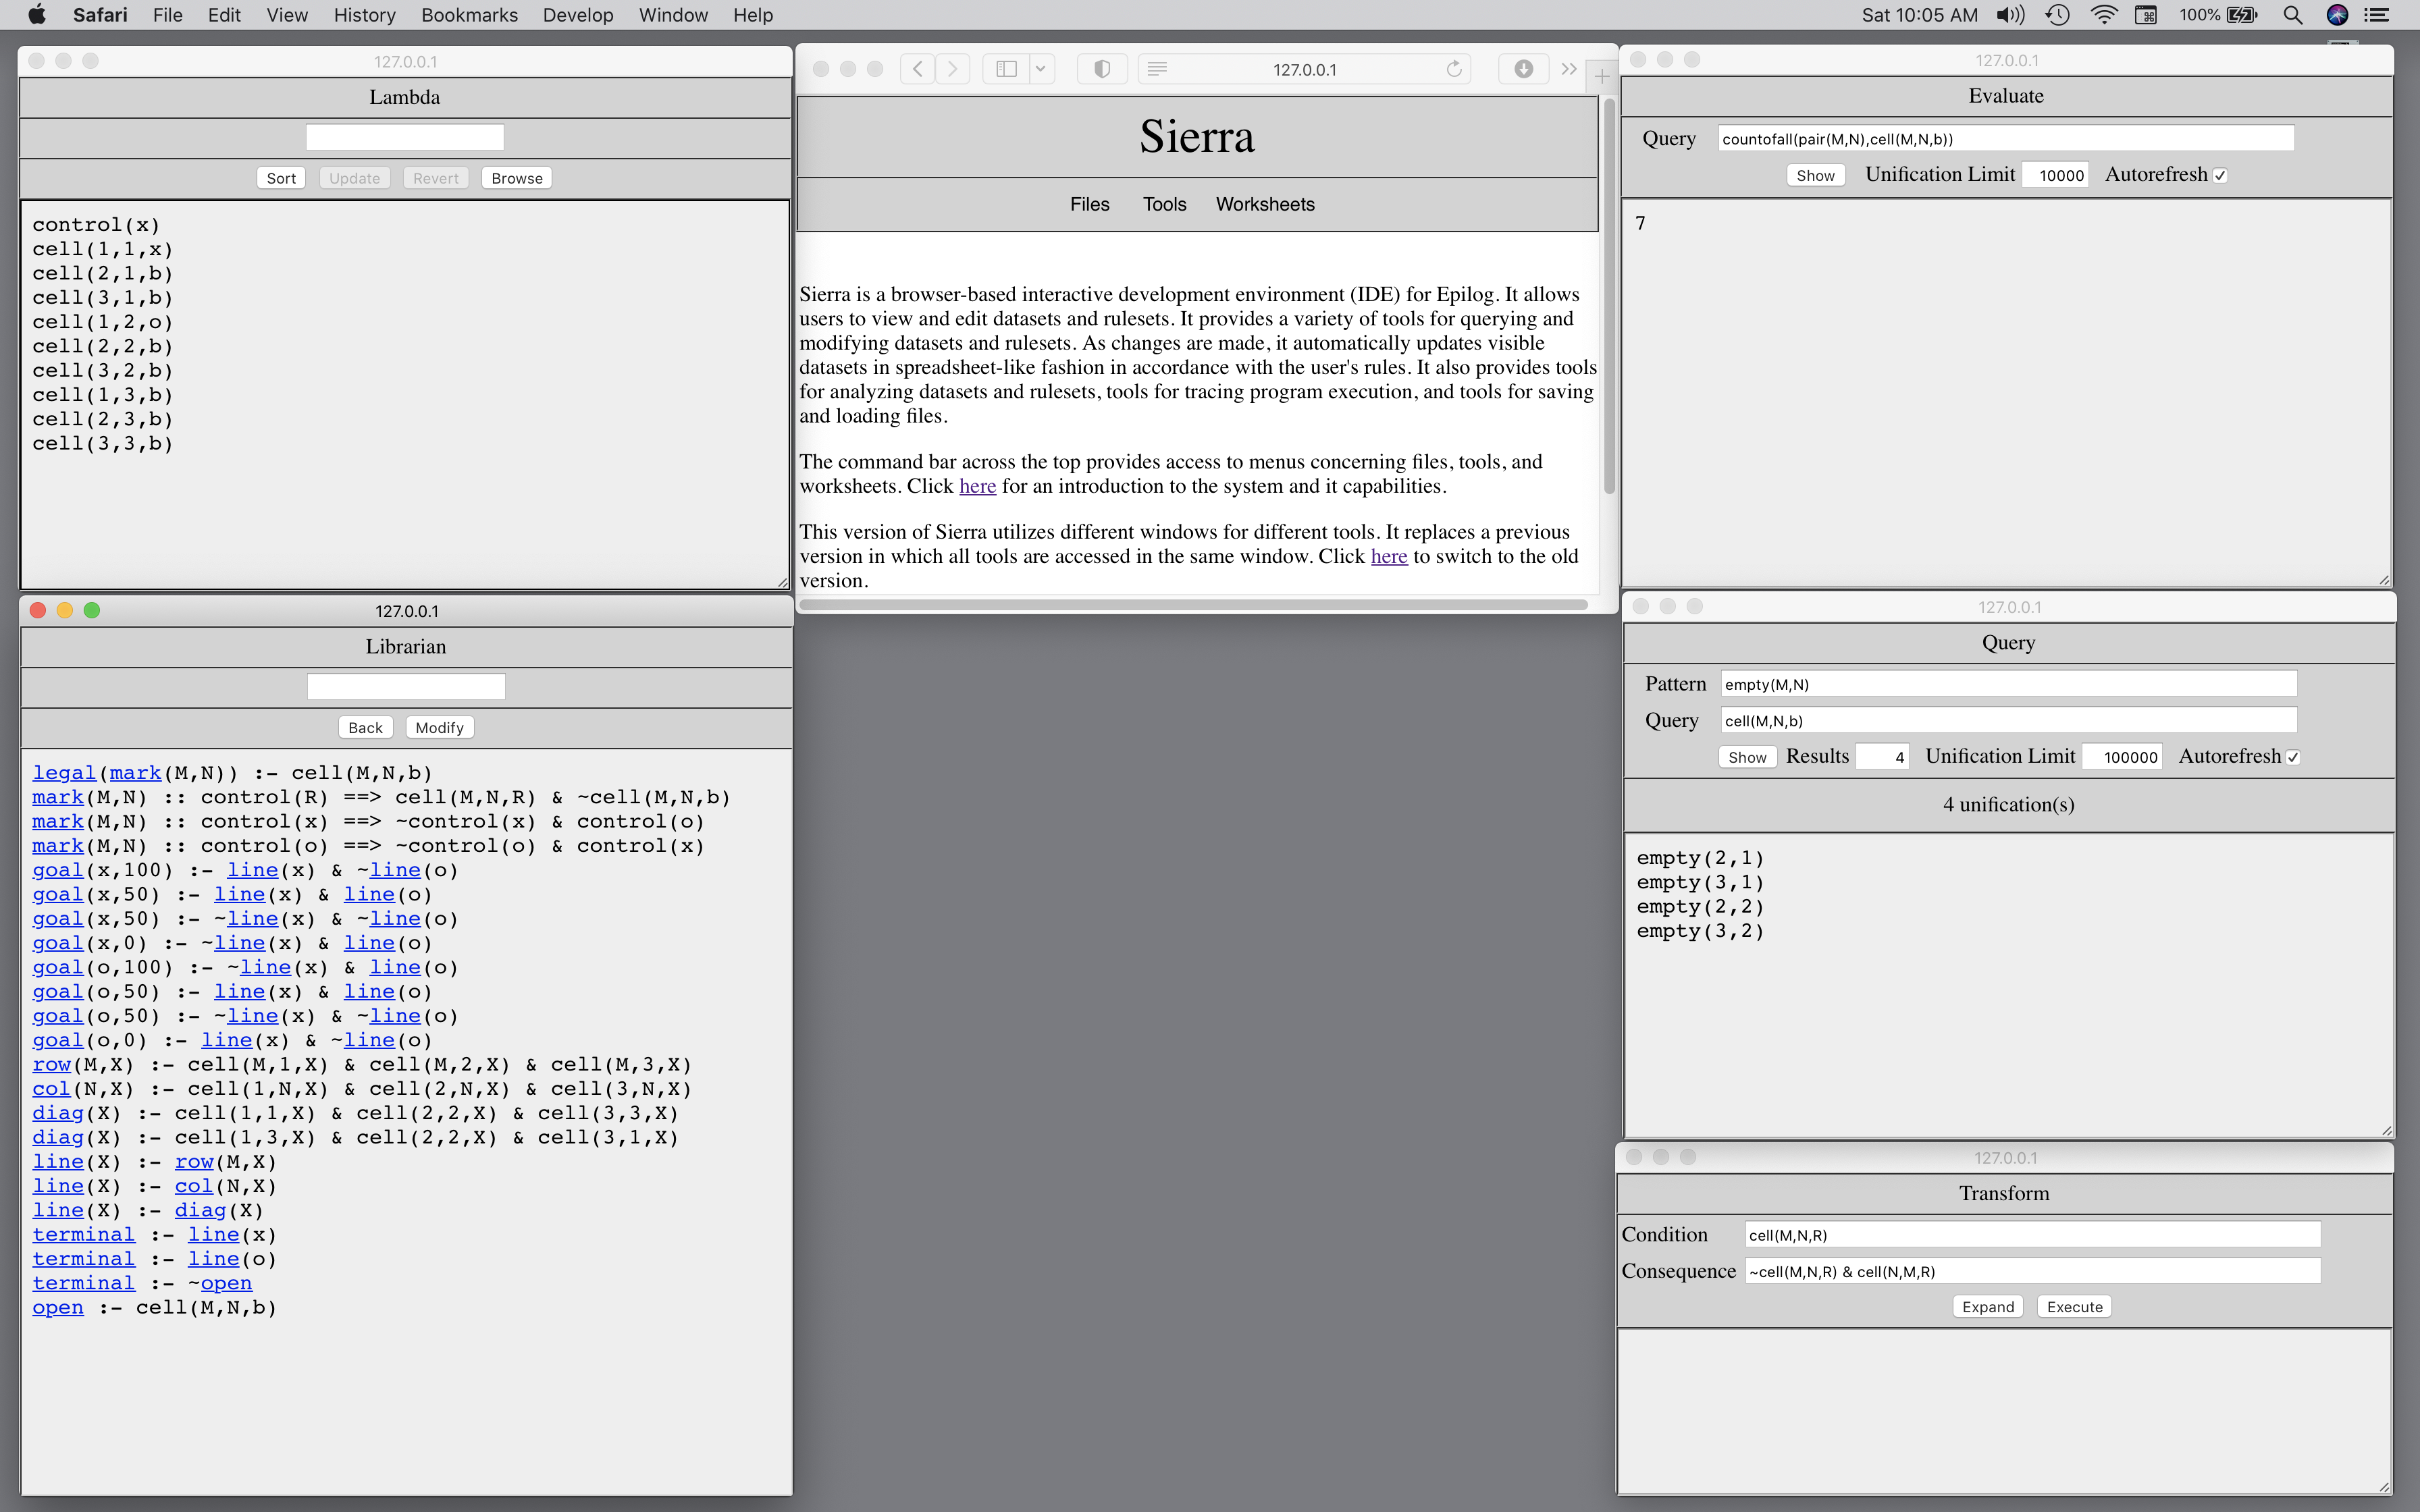This screenshot has width=2420, height=1512.
Task: Toggle Autorefresh checkbox in Query window
Action: tap(2293, 758)
